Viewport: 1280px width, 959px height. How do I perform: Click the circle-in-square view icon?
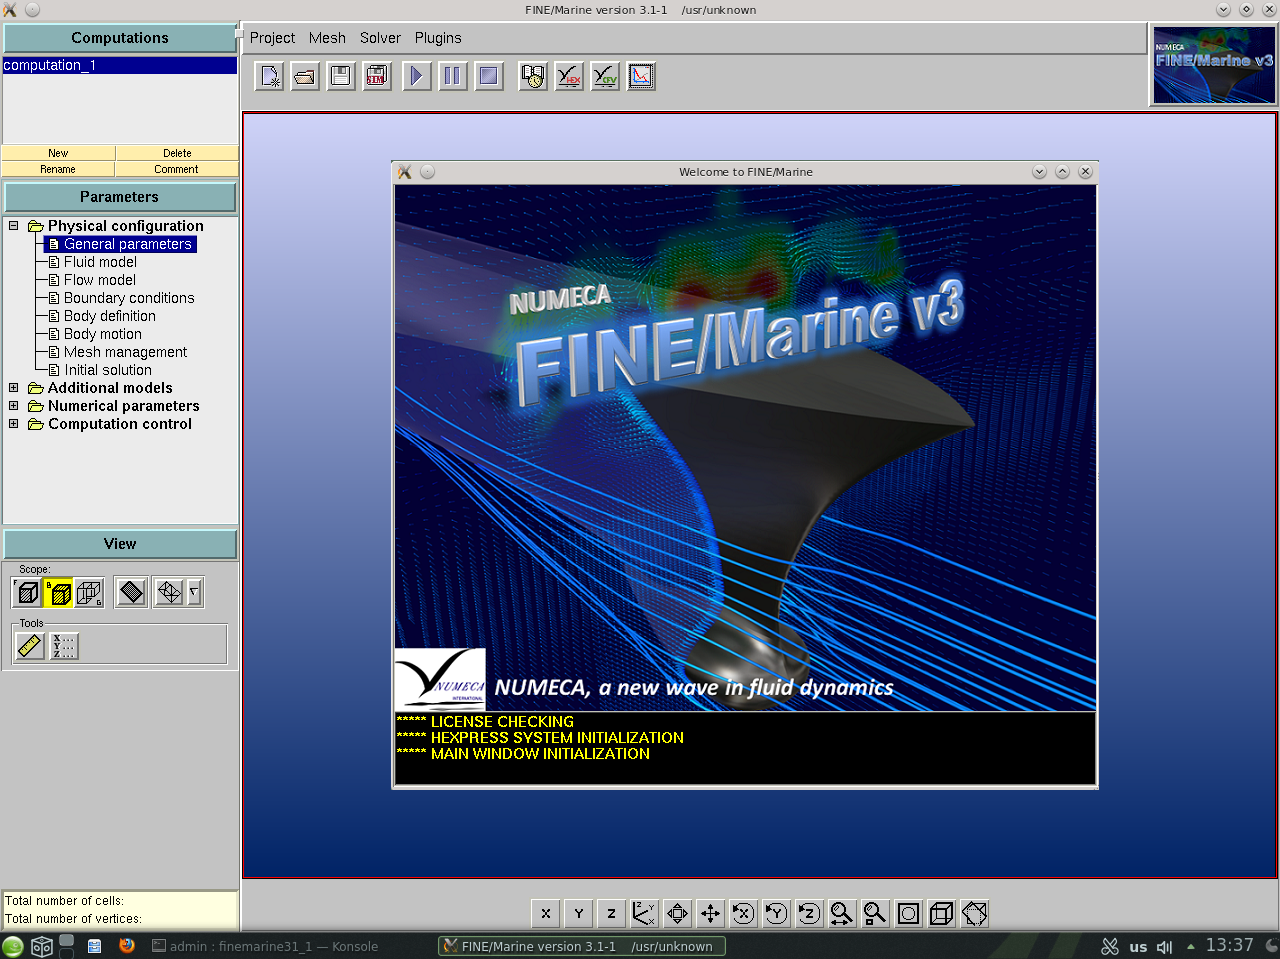pos(908,913)
